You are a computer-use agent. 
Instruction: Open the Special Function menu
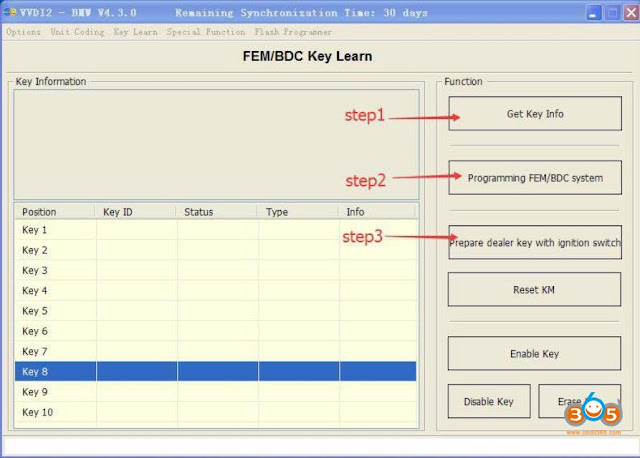[x=206, y=32]
